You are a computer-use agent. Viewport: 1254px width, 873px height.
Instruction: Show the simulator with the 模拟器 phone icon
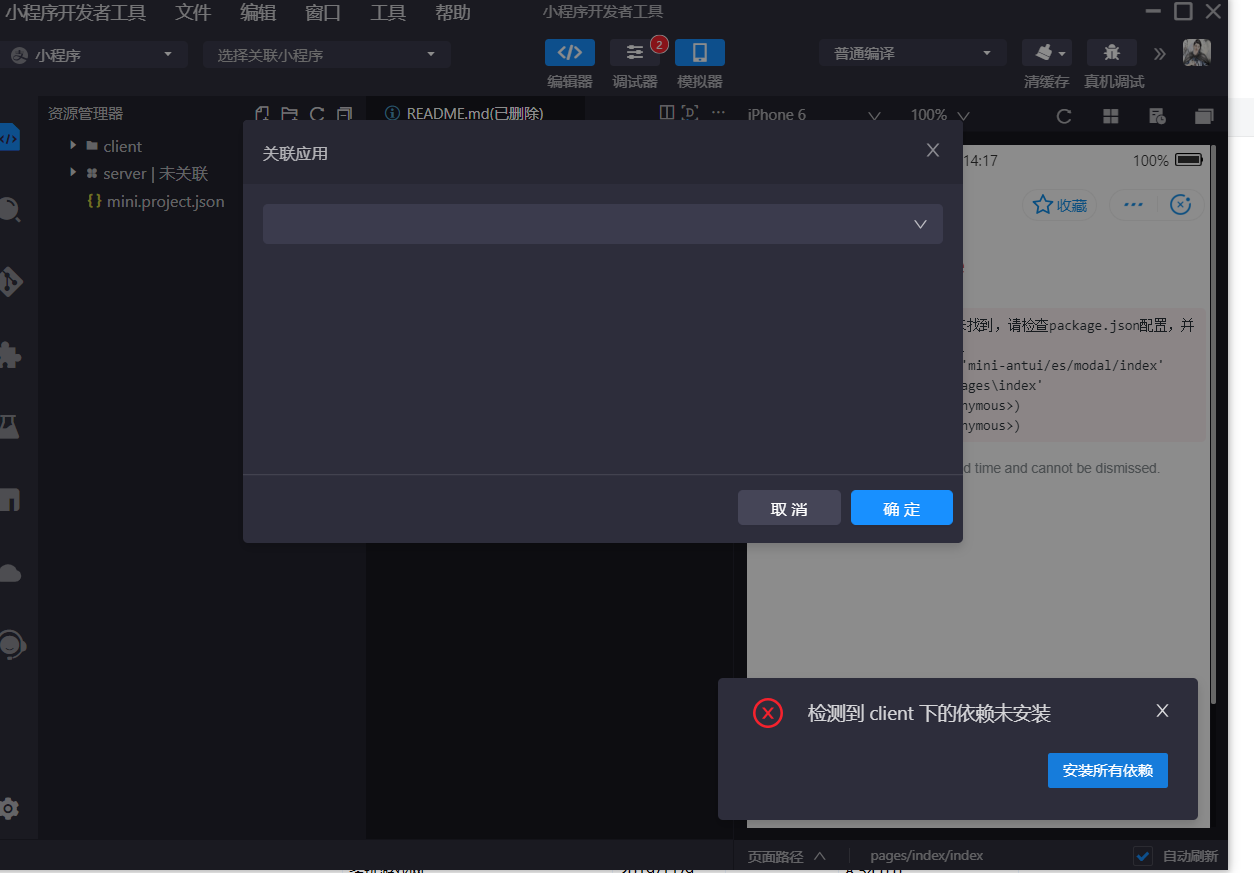700,53
